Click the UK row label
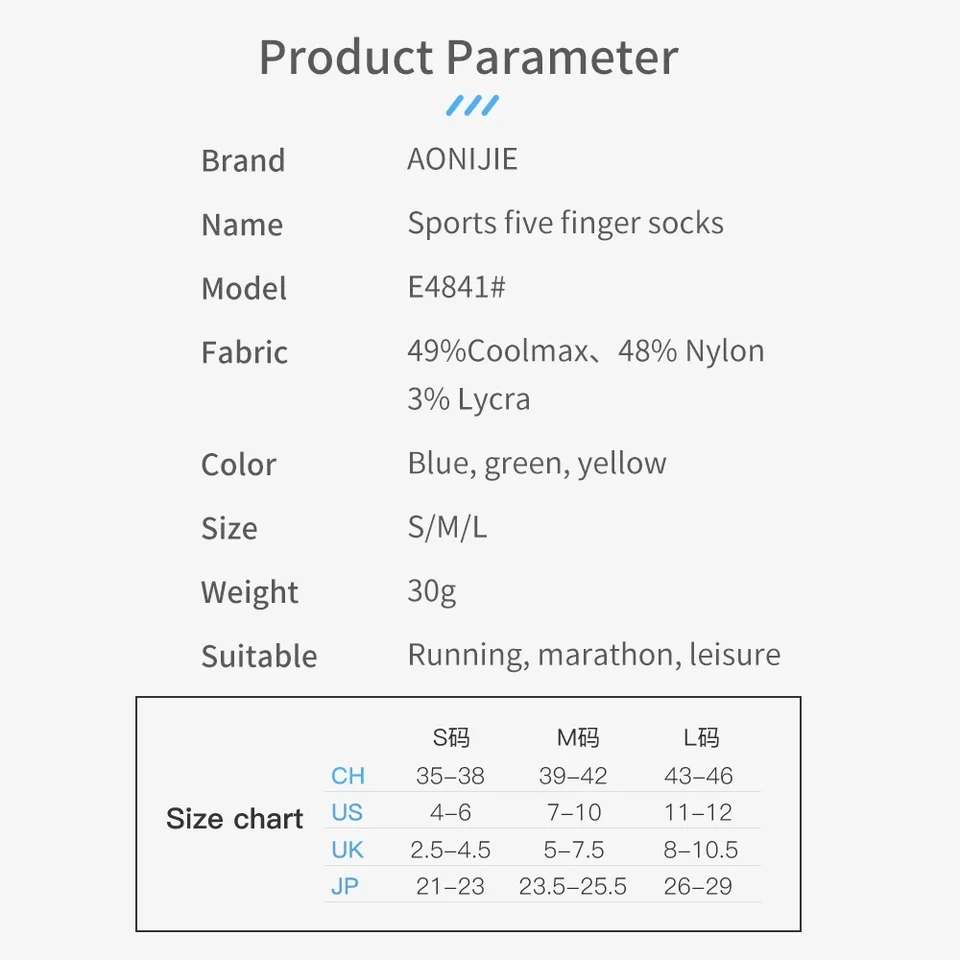Viewport: 960px width, 960px height. tap(347, 850)
